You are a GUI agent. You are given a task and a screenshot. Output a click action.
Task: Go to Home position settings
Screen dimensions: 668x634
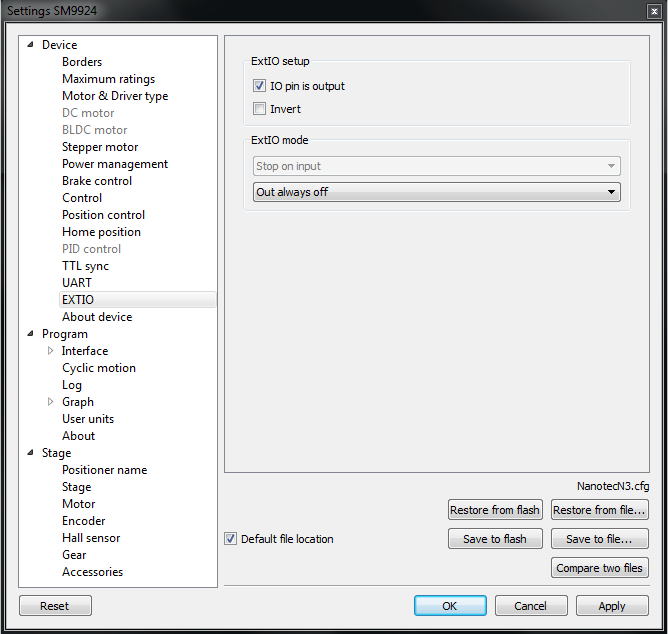point(101,232)
